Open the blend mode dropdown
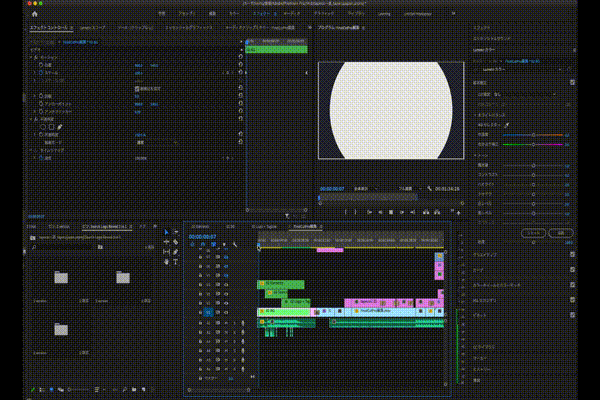600x400 pixels. (x=157, y=142)
